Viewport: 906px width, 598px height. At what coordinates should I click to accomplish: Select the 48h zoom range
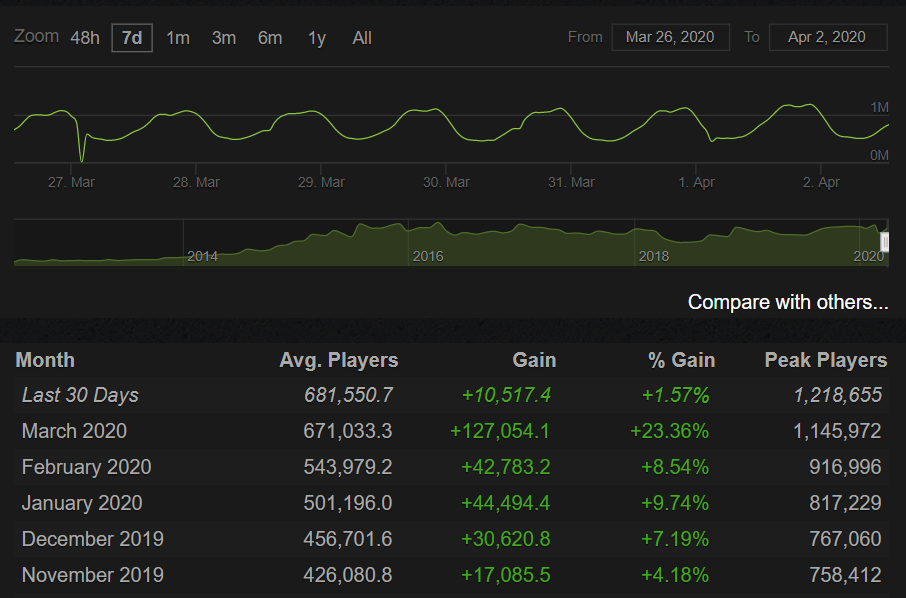tap(85, 37)
